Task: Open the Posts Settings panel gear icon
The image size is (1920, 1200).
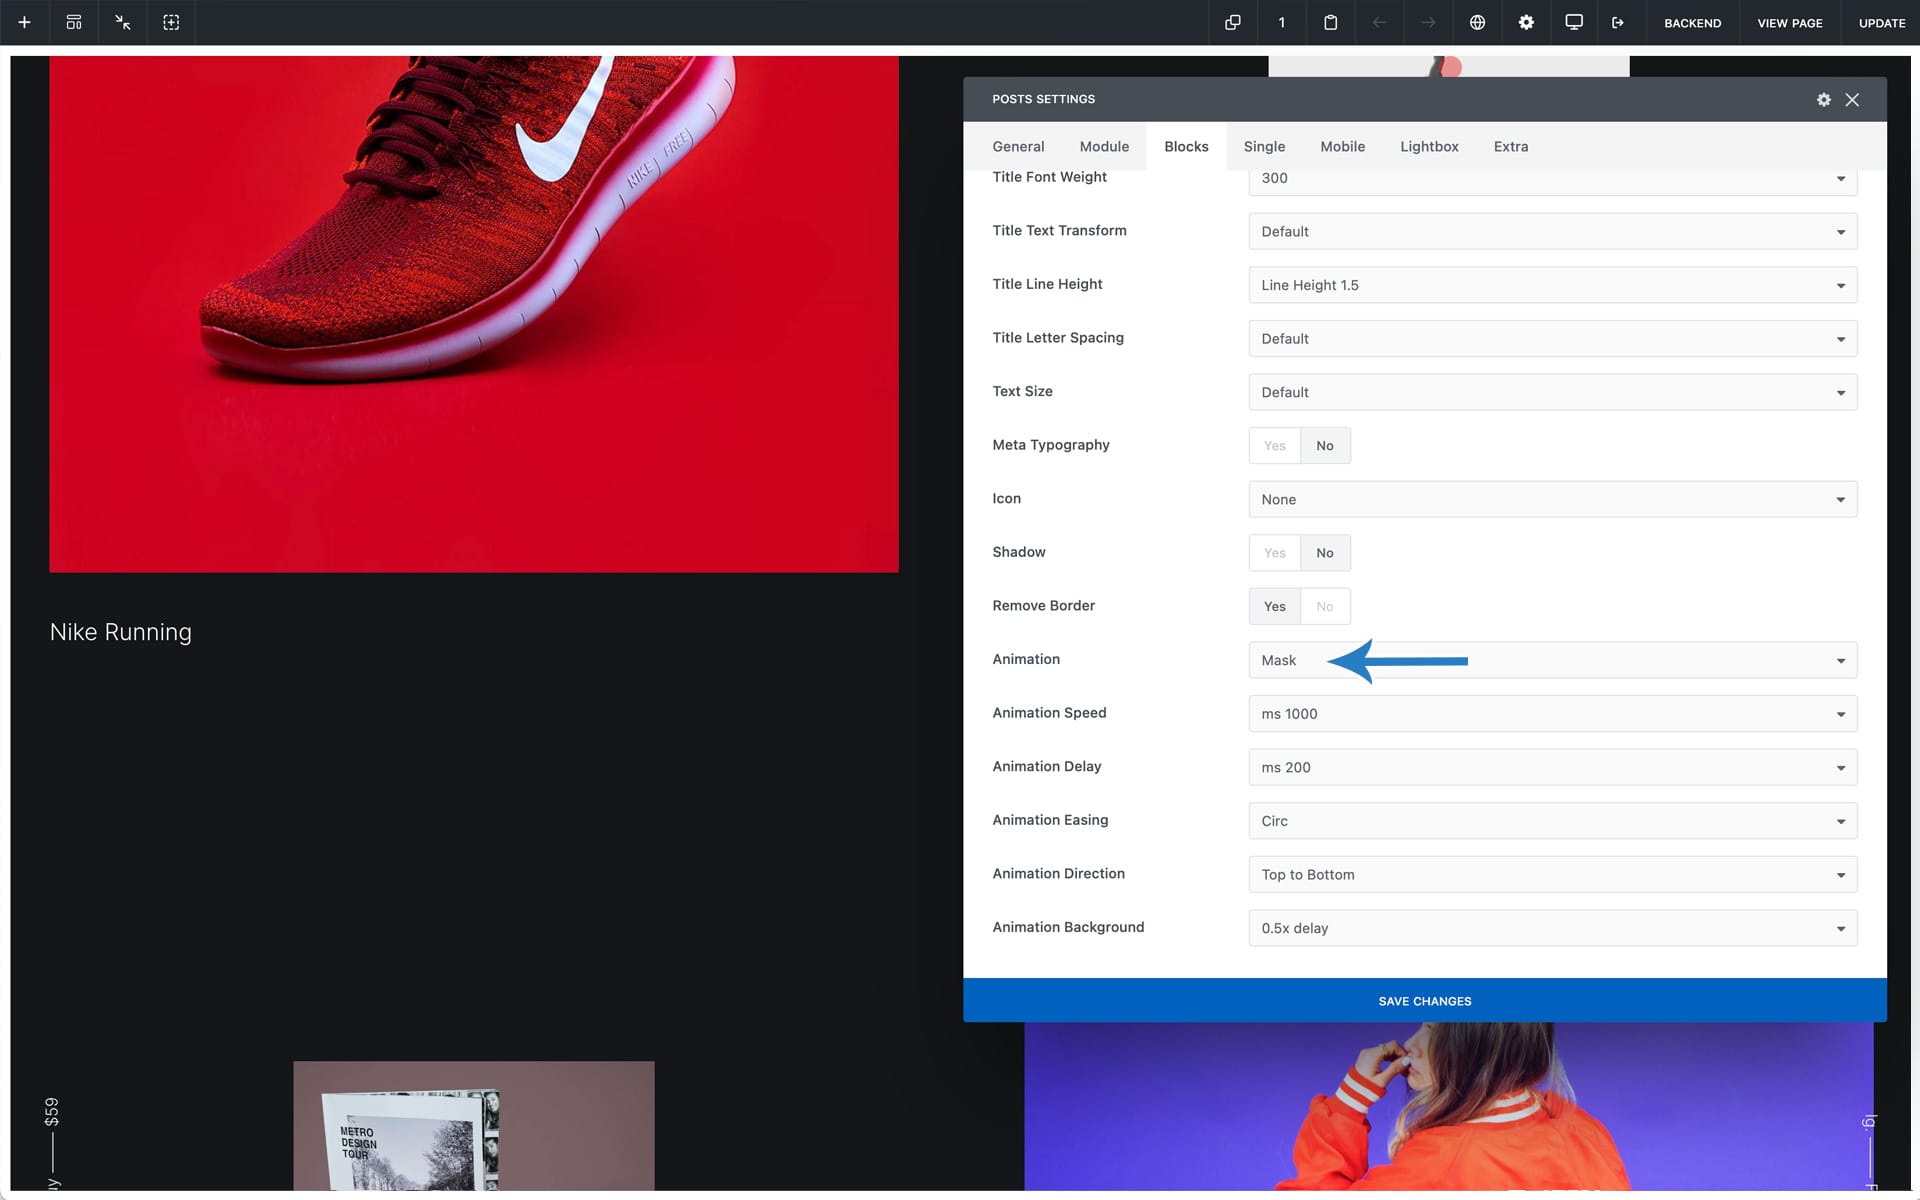Action: 1824,99
